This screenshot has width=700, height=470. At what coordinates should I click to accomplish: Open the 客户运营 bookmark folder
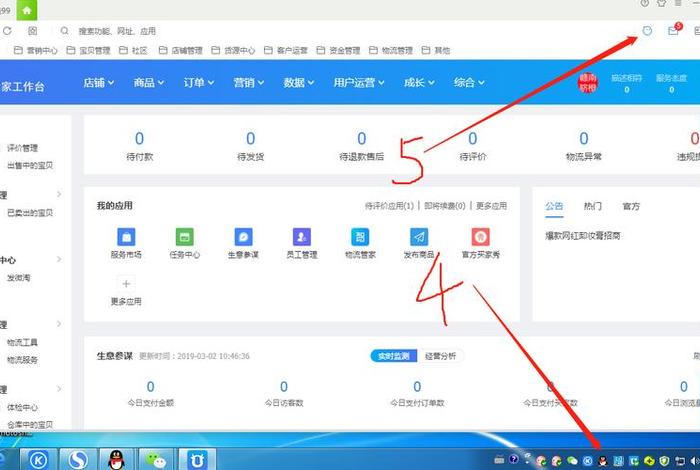286,50
